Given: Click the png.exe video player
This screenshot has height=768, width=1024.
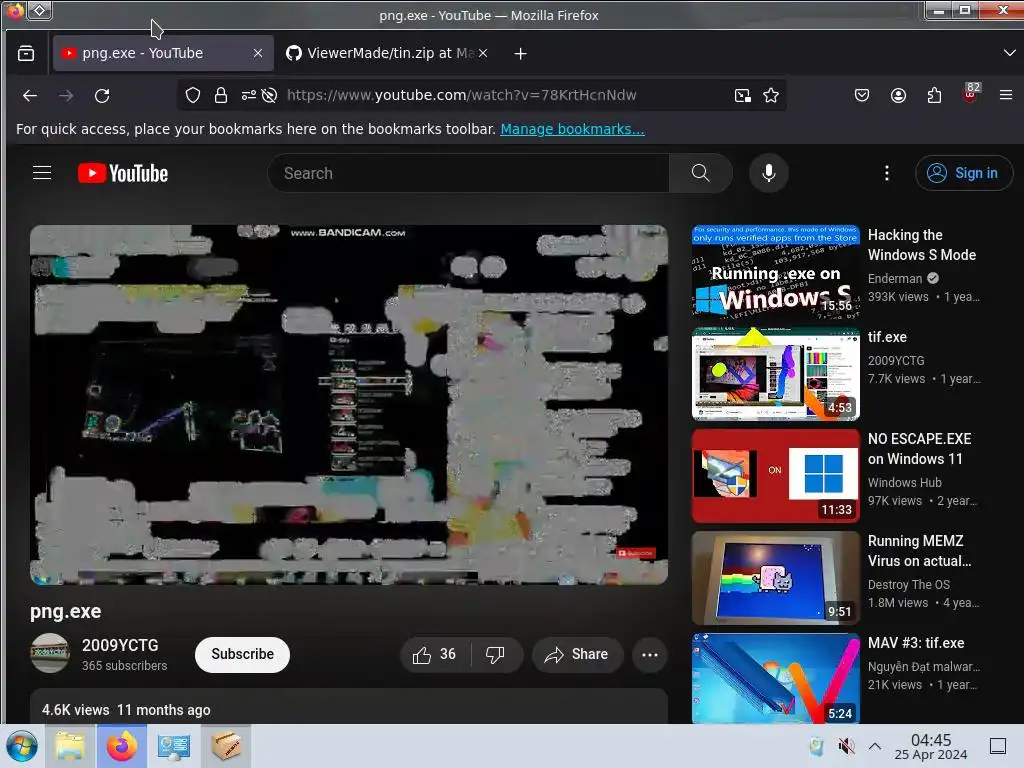Looking at the screenshot, I should coord(349,405).
